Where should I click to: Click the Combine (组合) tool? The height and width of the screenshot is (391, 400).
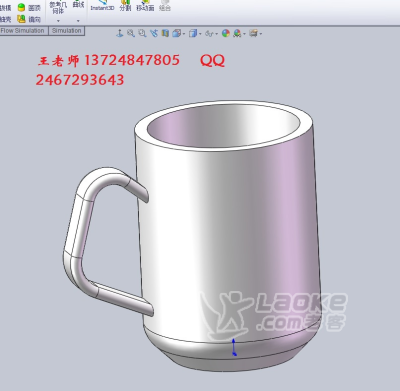pos(165,6)
